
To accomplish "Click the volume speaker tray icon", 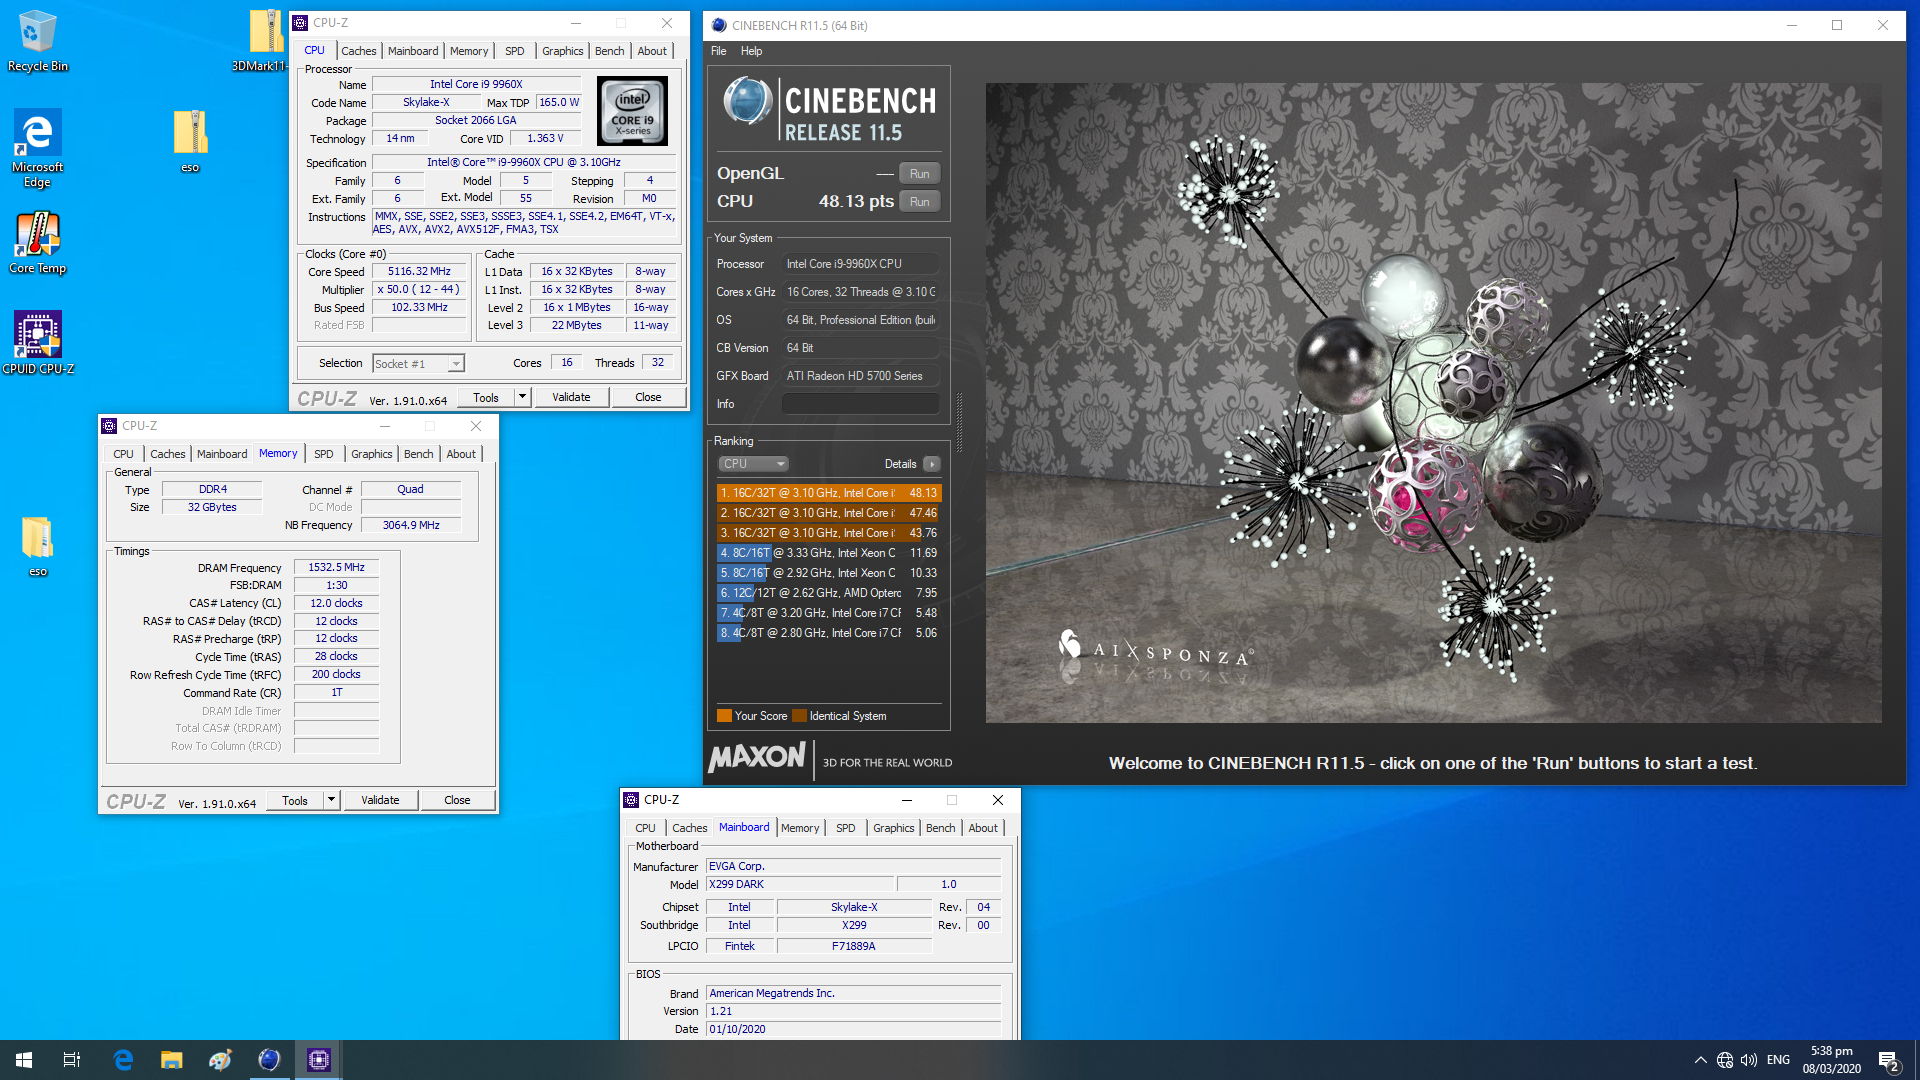I will (1749, 1060).
